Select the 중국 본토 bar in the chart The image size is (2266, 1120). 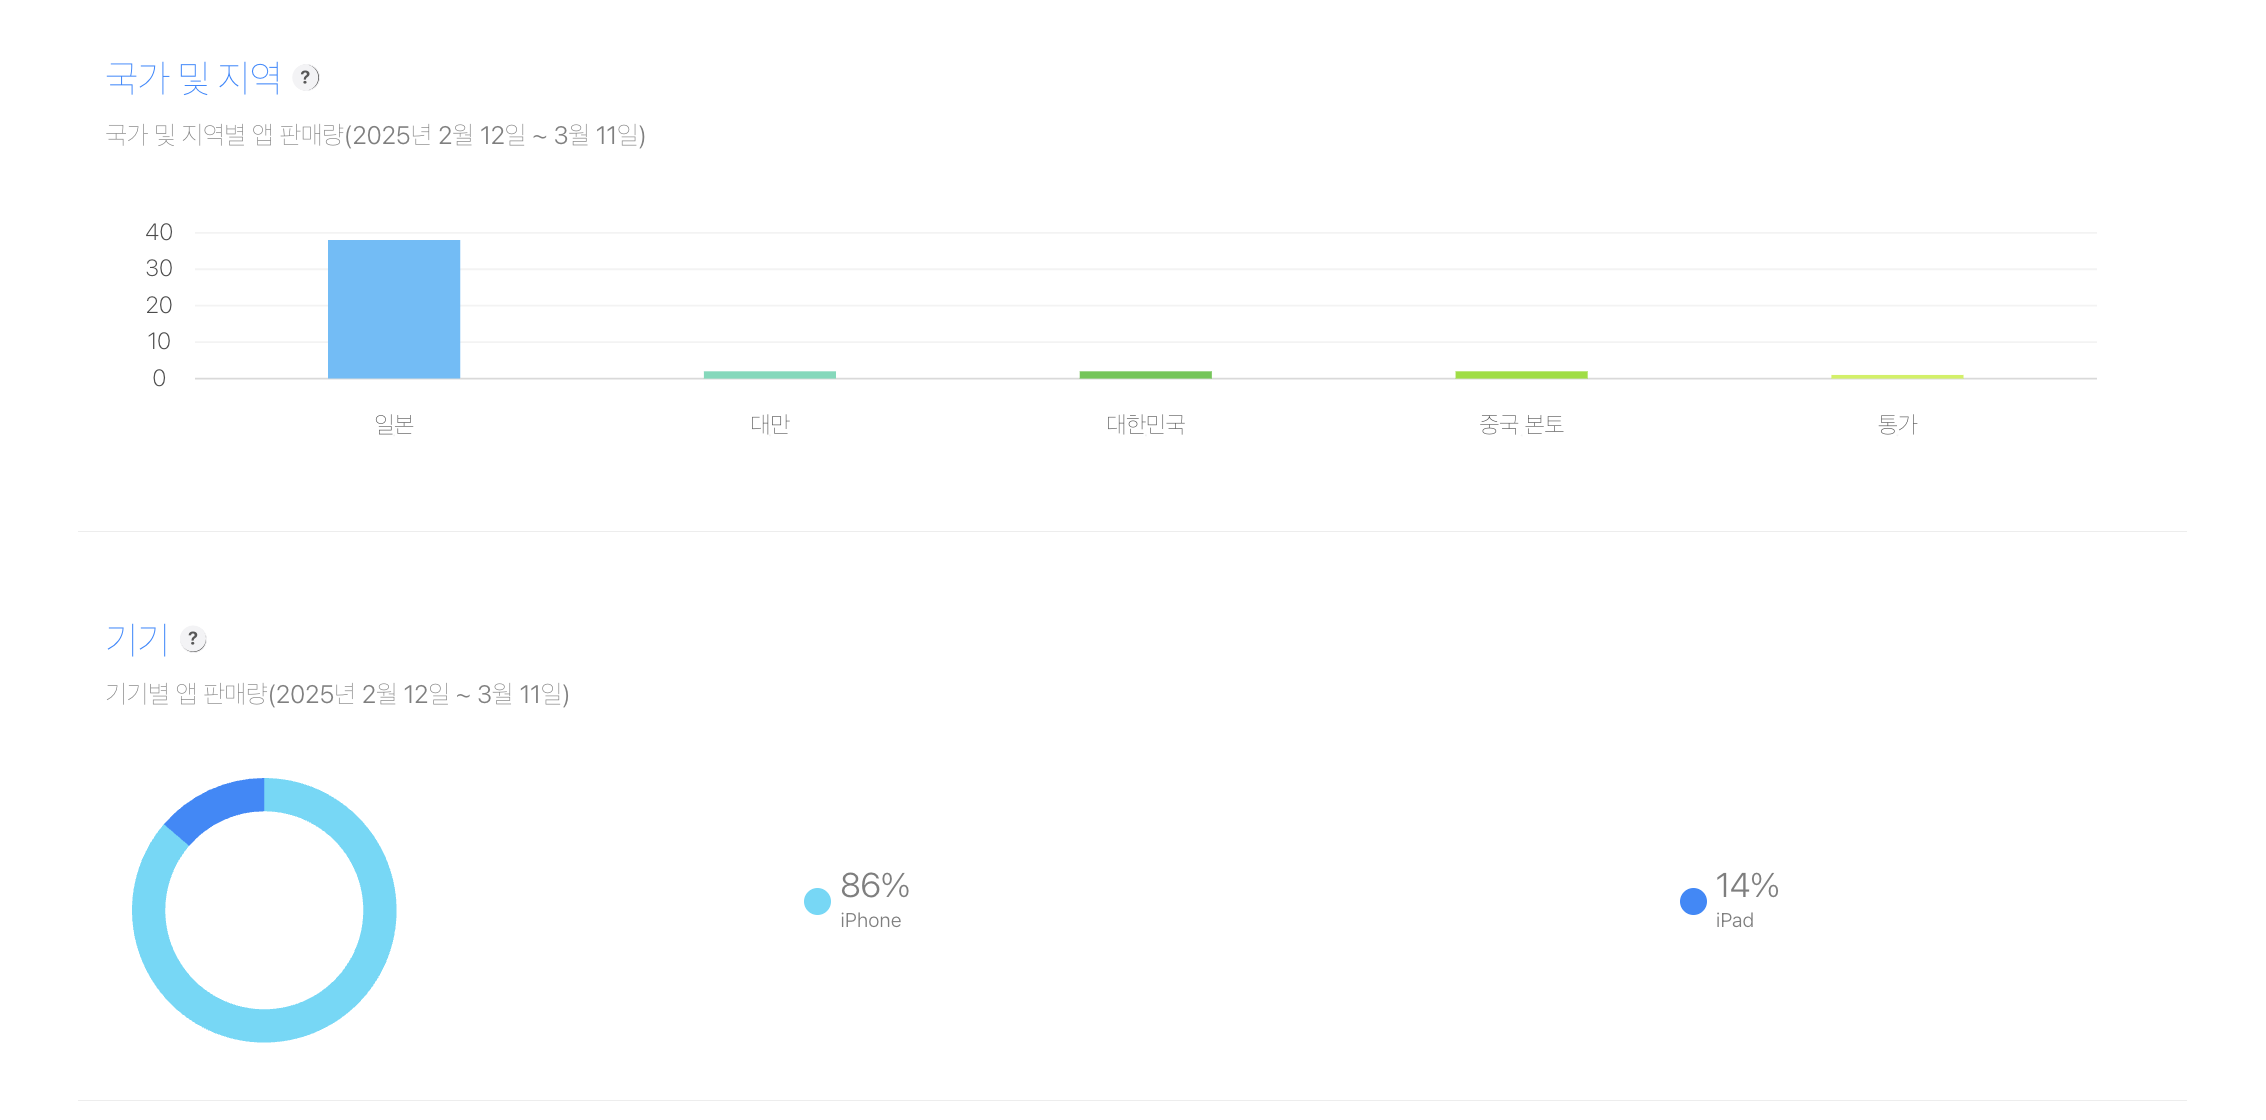[1521, 375]
